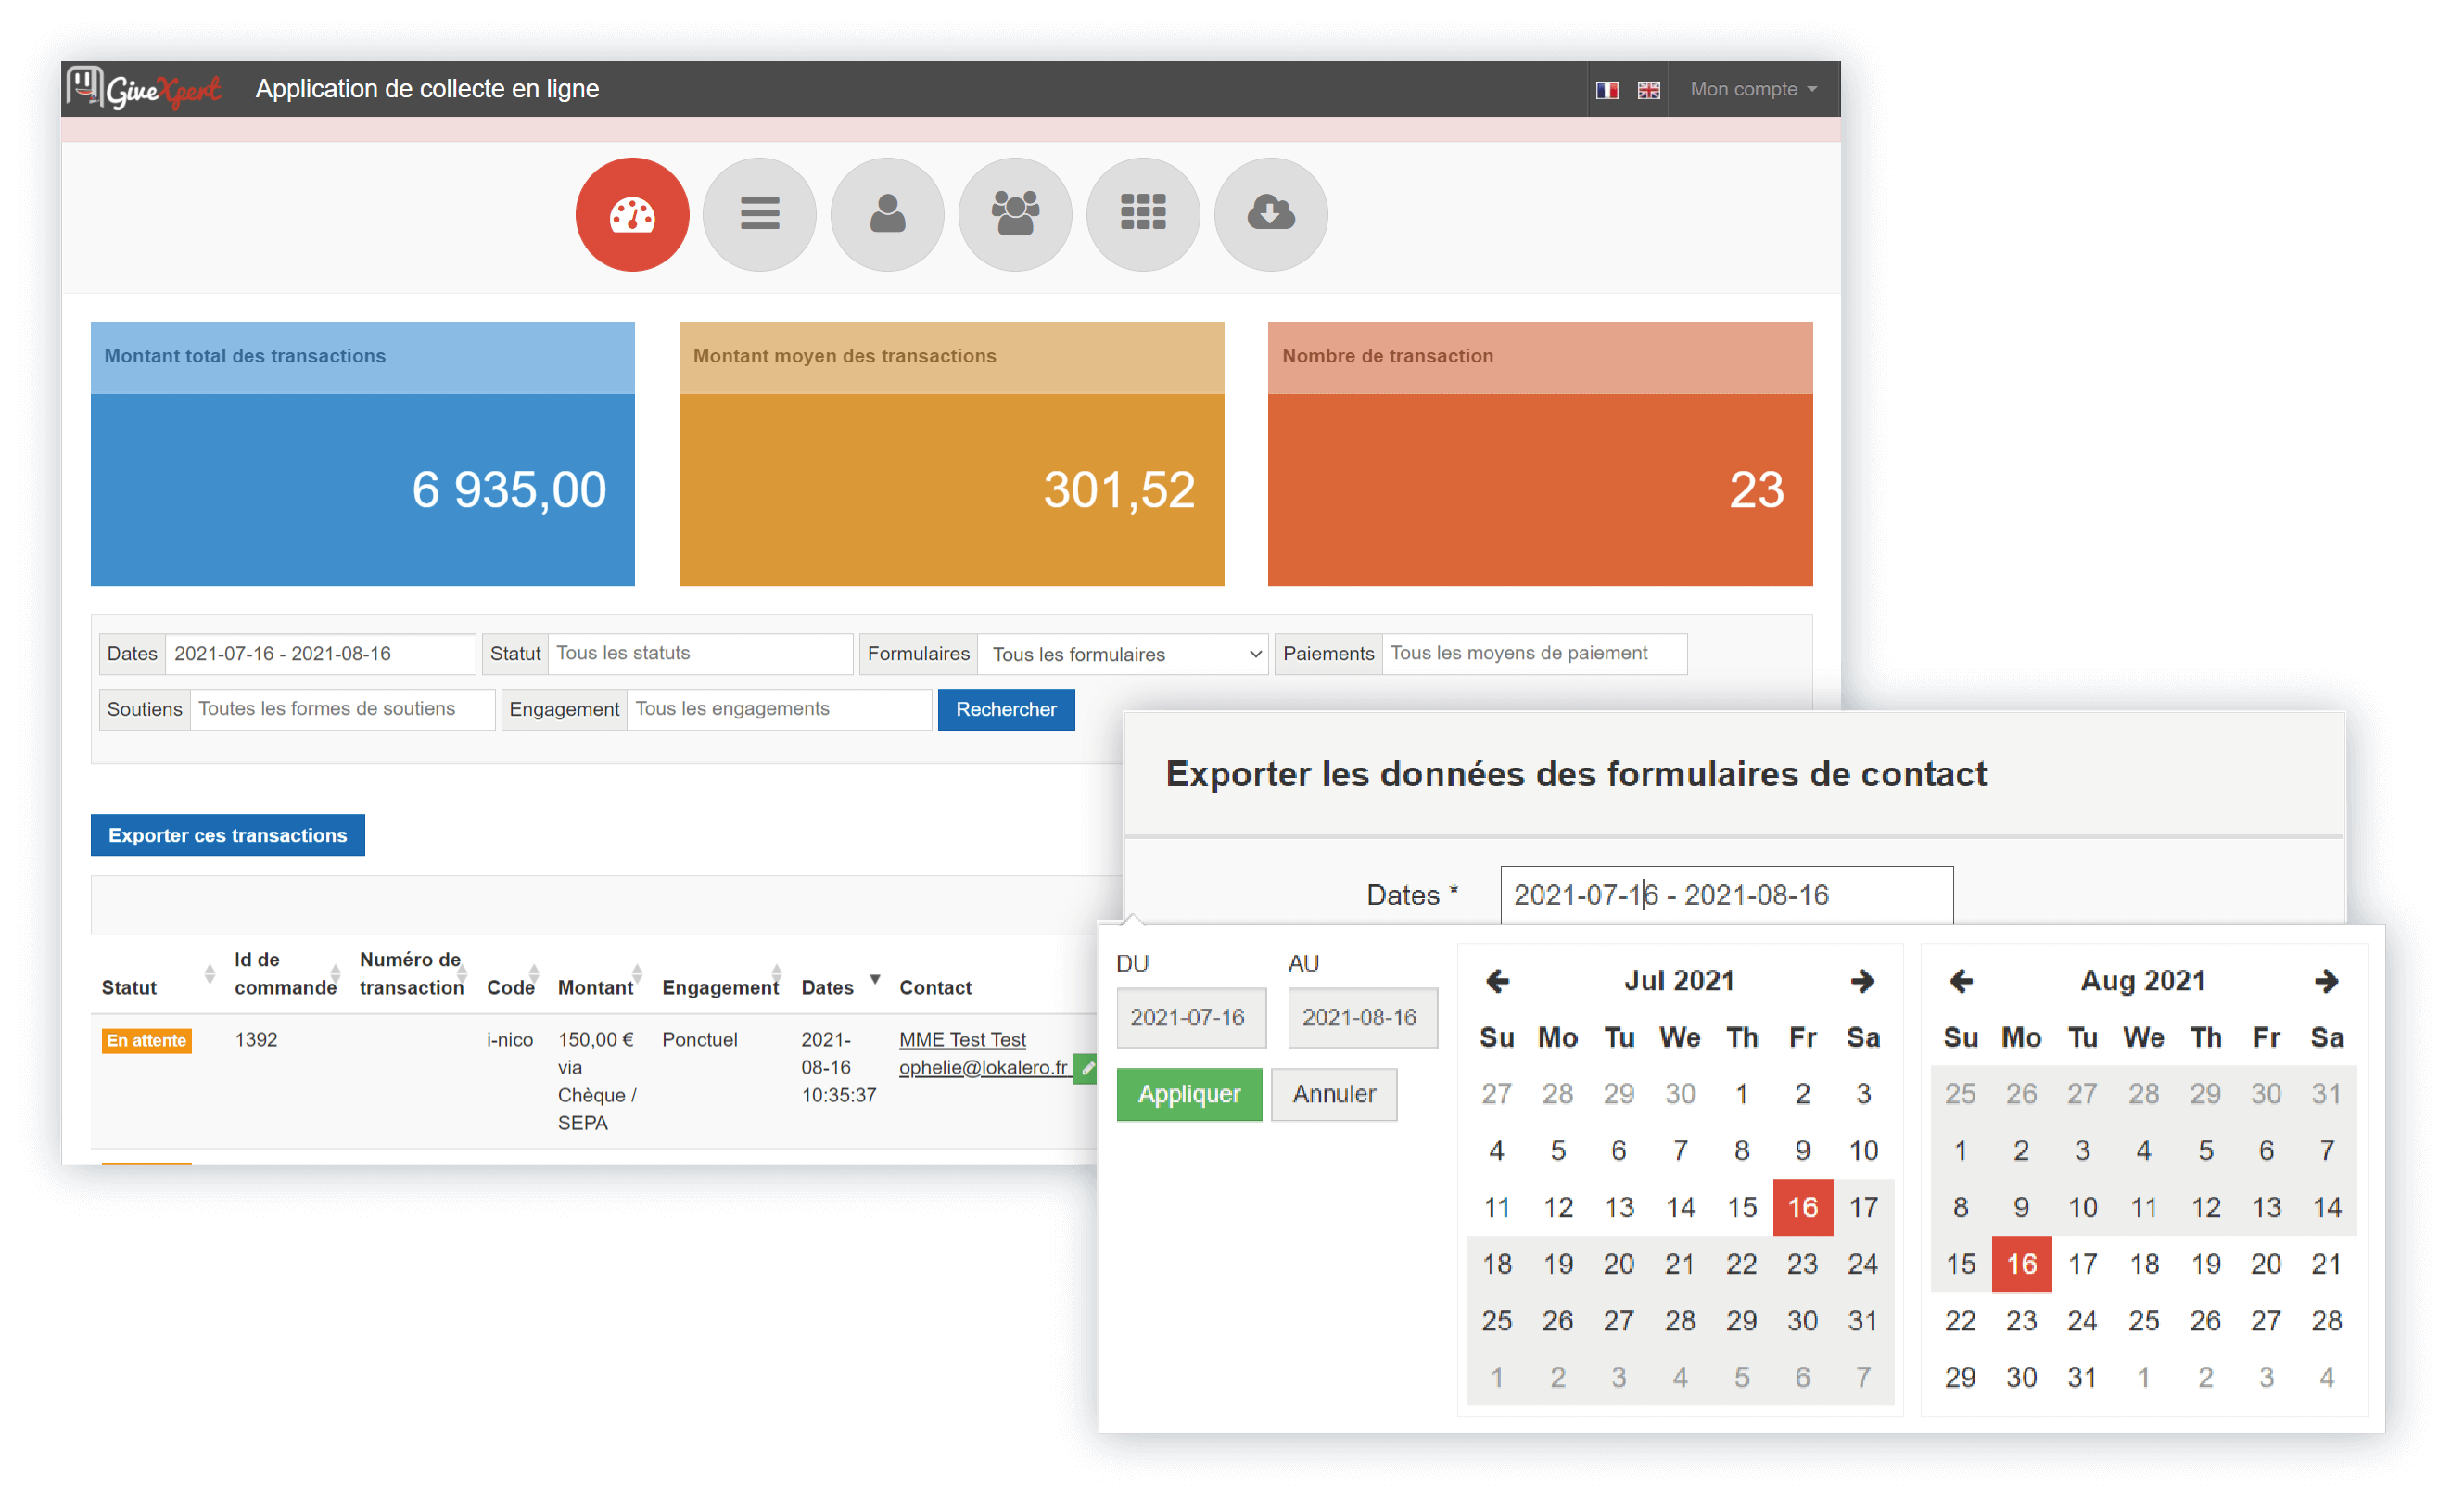The height and width of the screenshot is (1500, 2464).
Task: Switch language with French flag
Action: coord(1607,90)
